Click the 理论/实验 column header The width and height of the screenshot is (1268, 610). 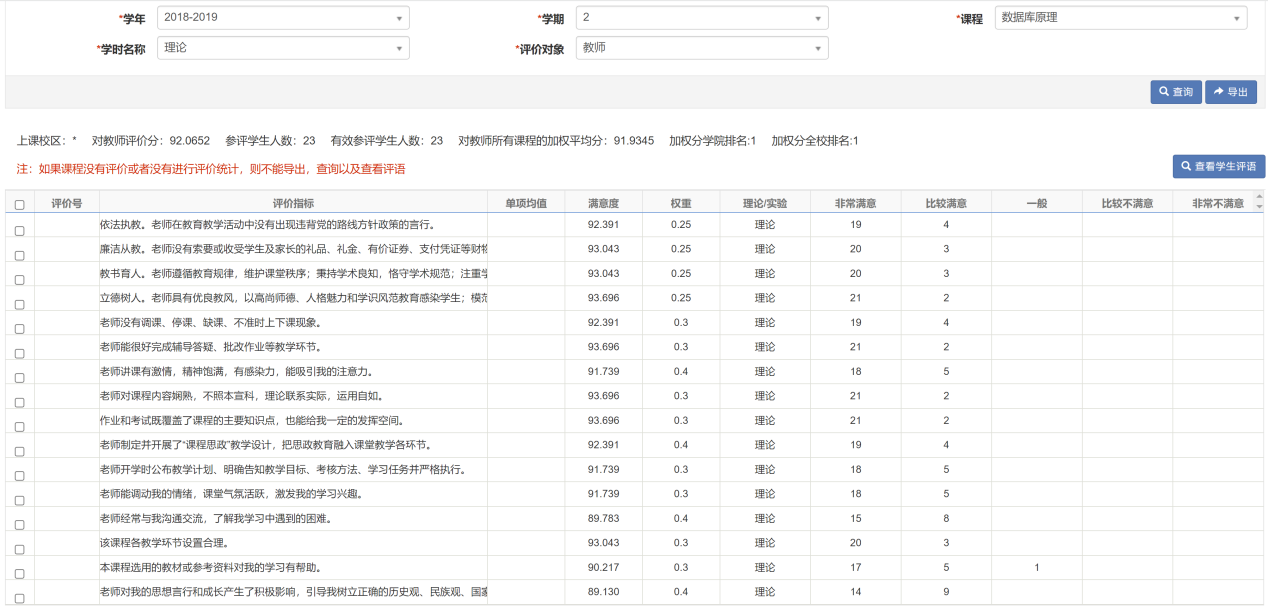pyautogui.click(x=765, y=203)
